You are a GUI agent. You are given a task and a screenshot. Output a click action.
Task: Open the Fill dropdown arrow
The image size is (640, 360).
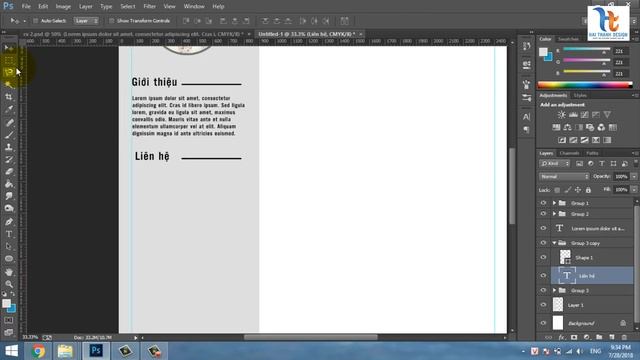tap(634, 190)
